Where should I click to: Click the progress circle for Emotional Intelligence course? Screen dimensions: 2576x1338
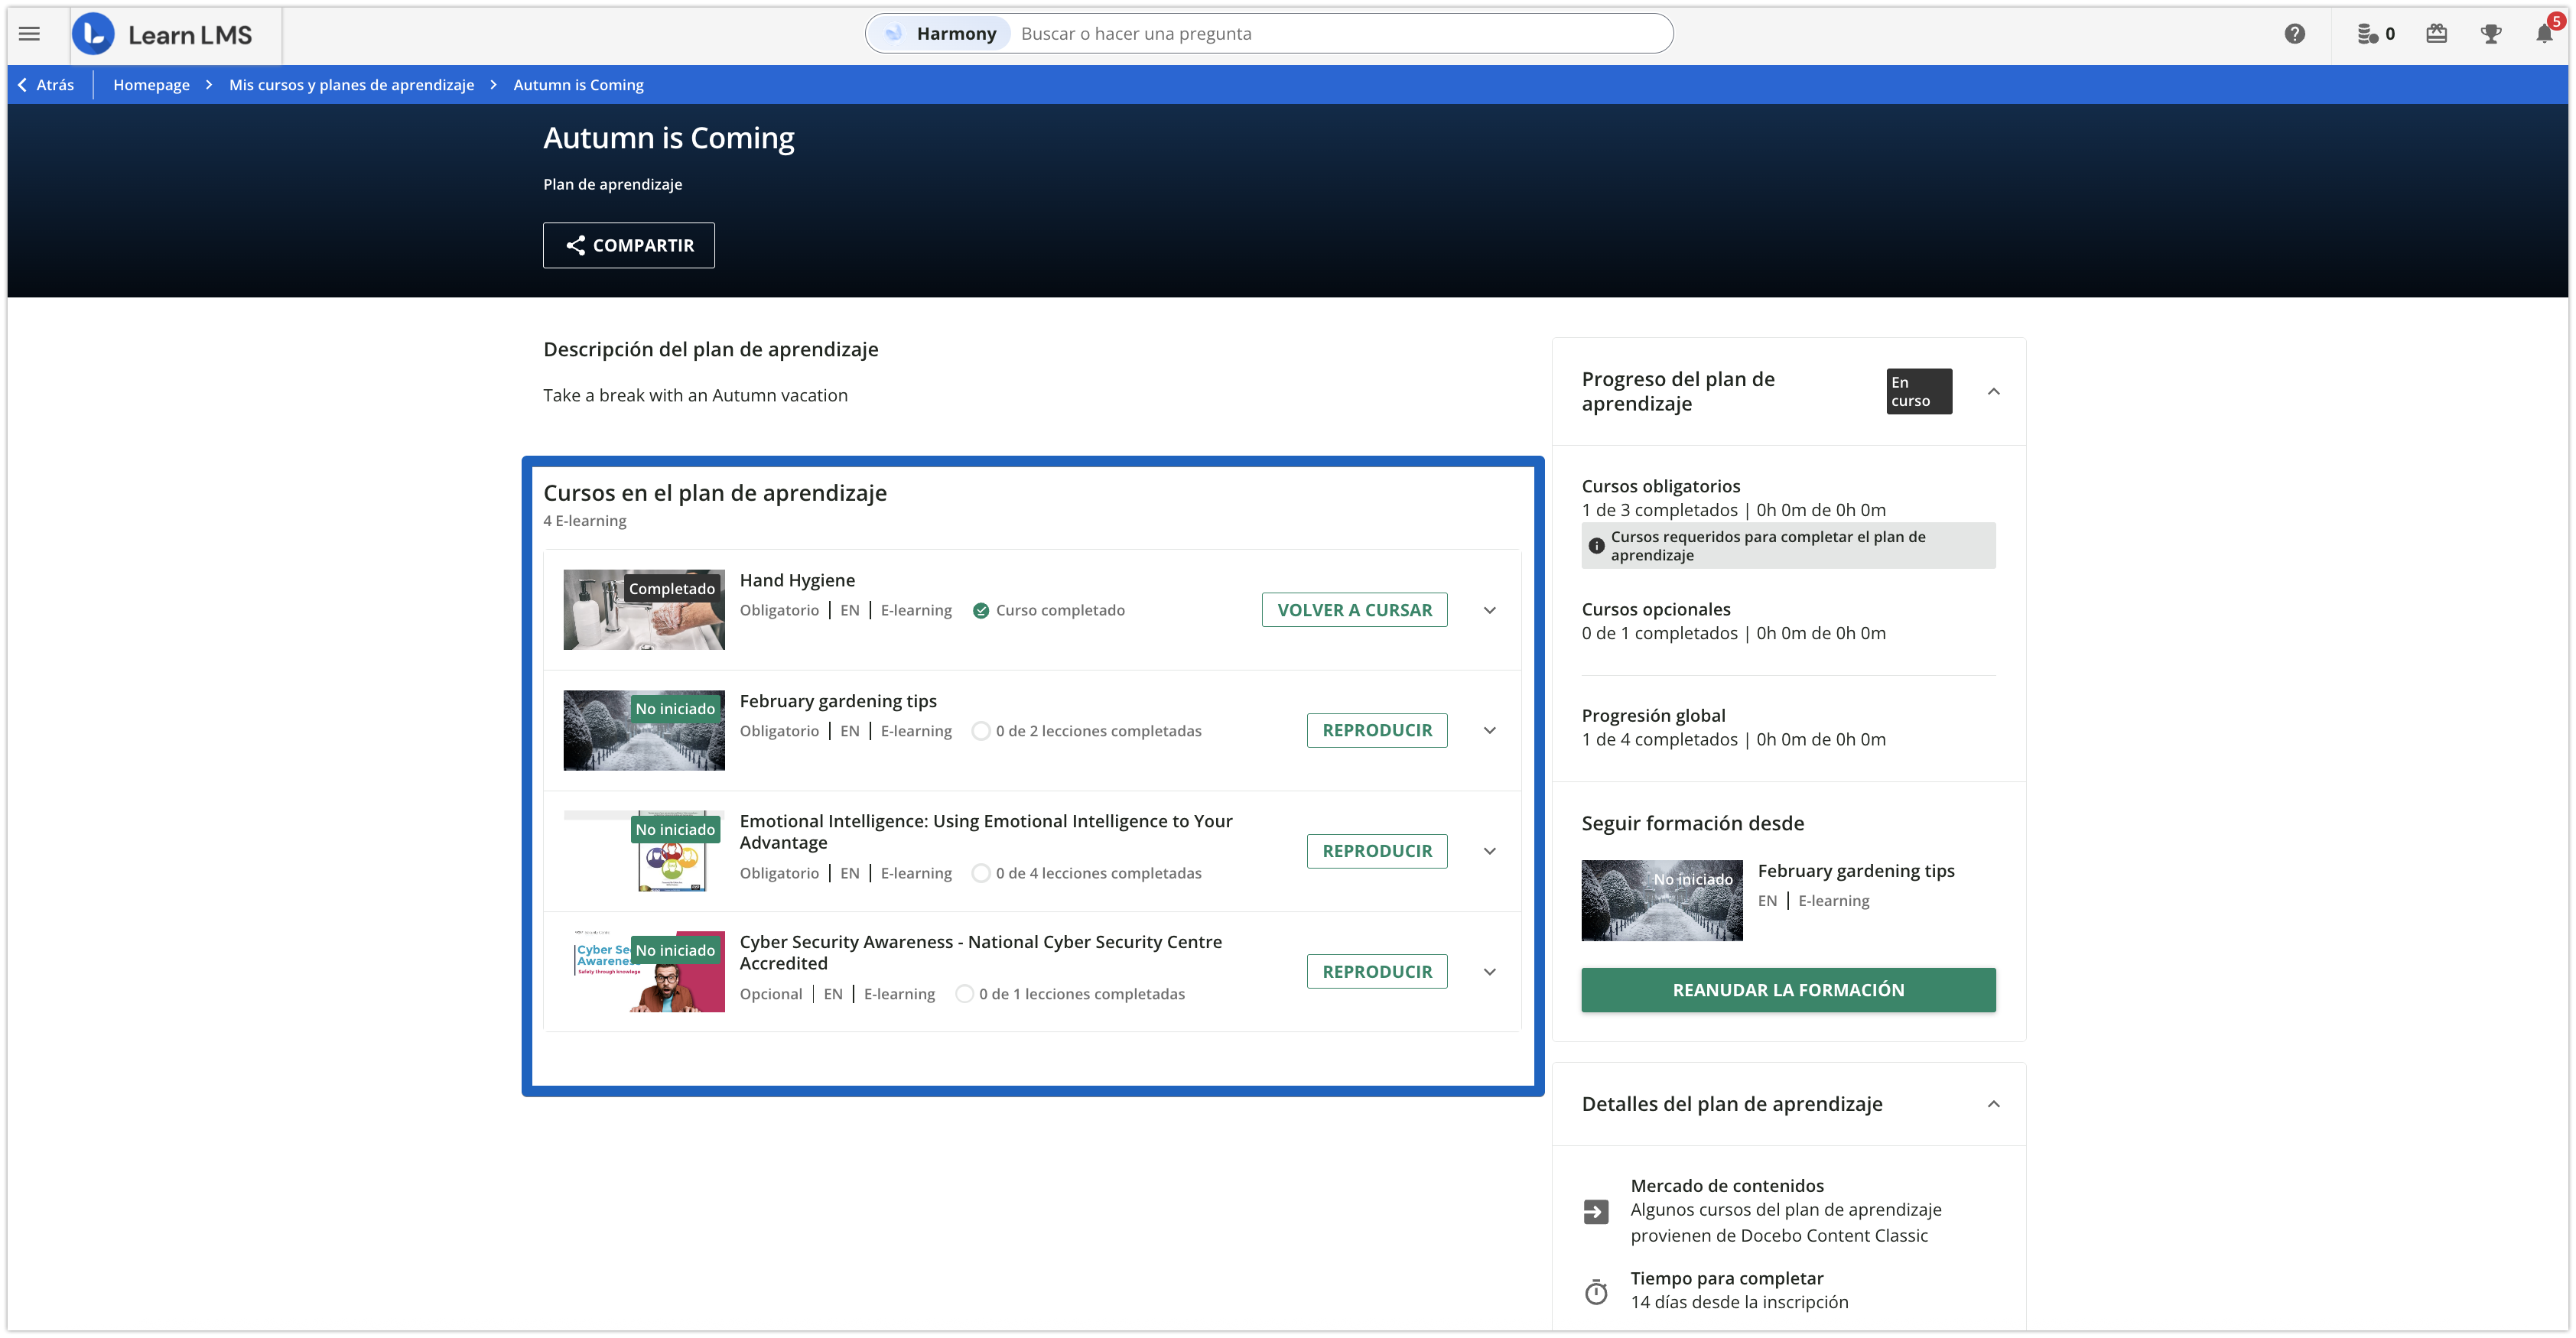981,873
